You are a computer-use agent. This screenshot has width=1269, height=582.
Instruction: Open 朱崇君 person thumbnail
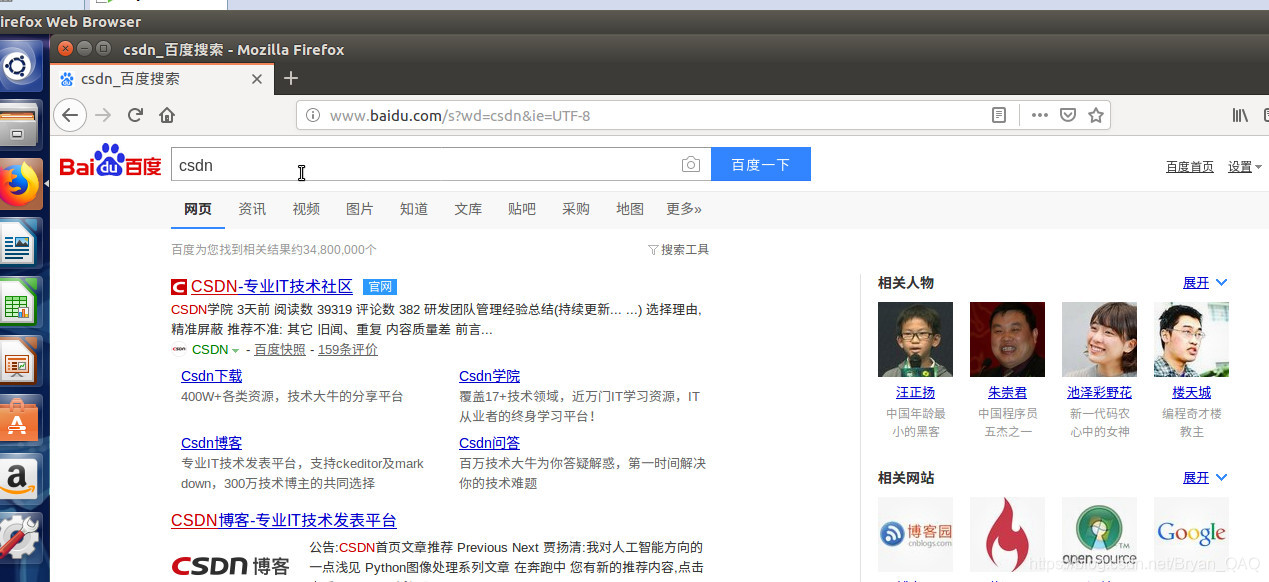1007,340
